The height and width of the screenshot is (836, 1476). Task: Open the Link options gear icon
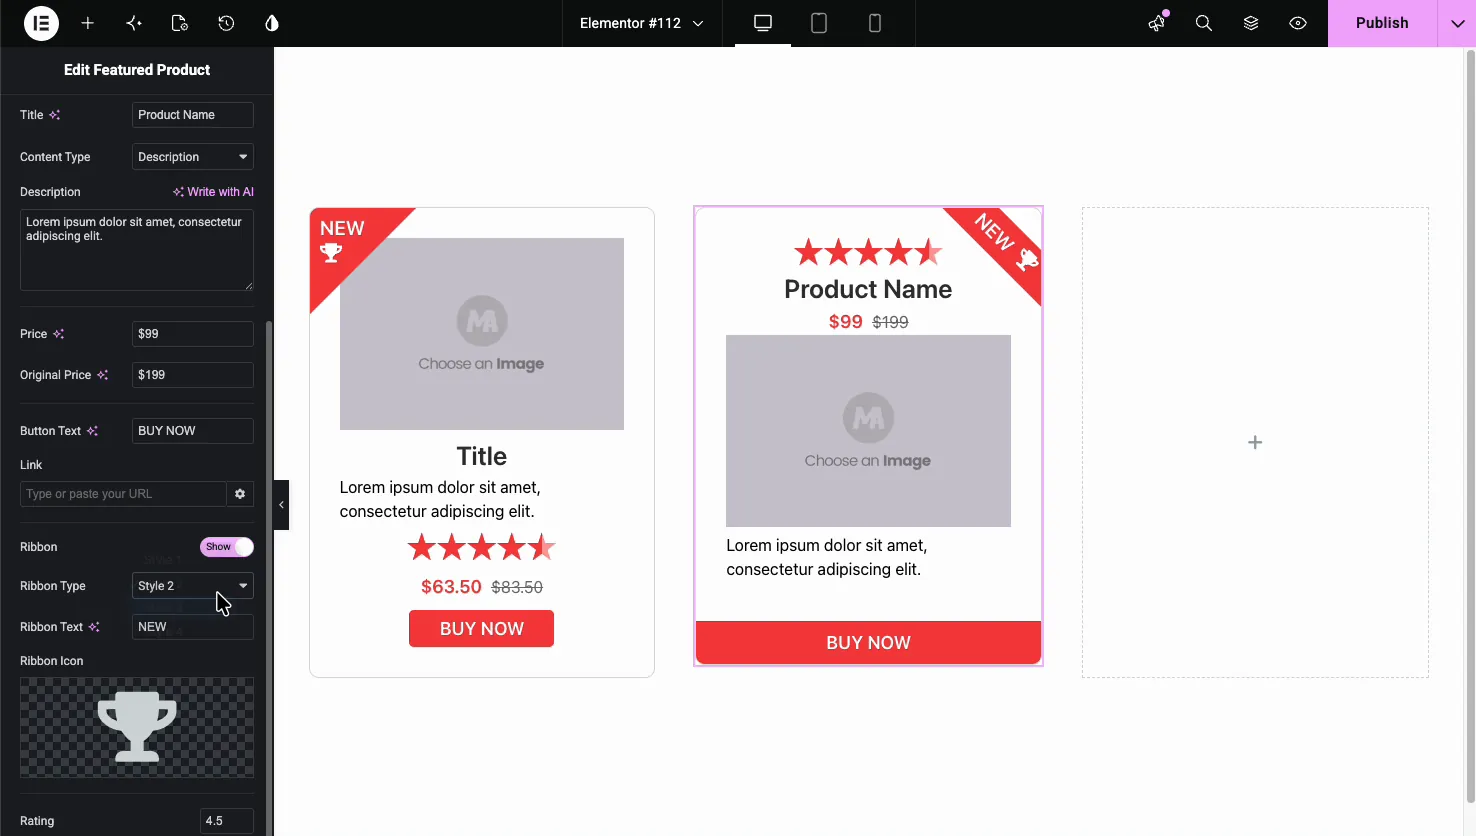pos(240,494)
